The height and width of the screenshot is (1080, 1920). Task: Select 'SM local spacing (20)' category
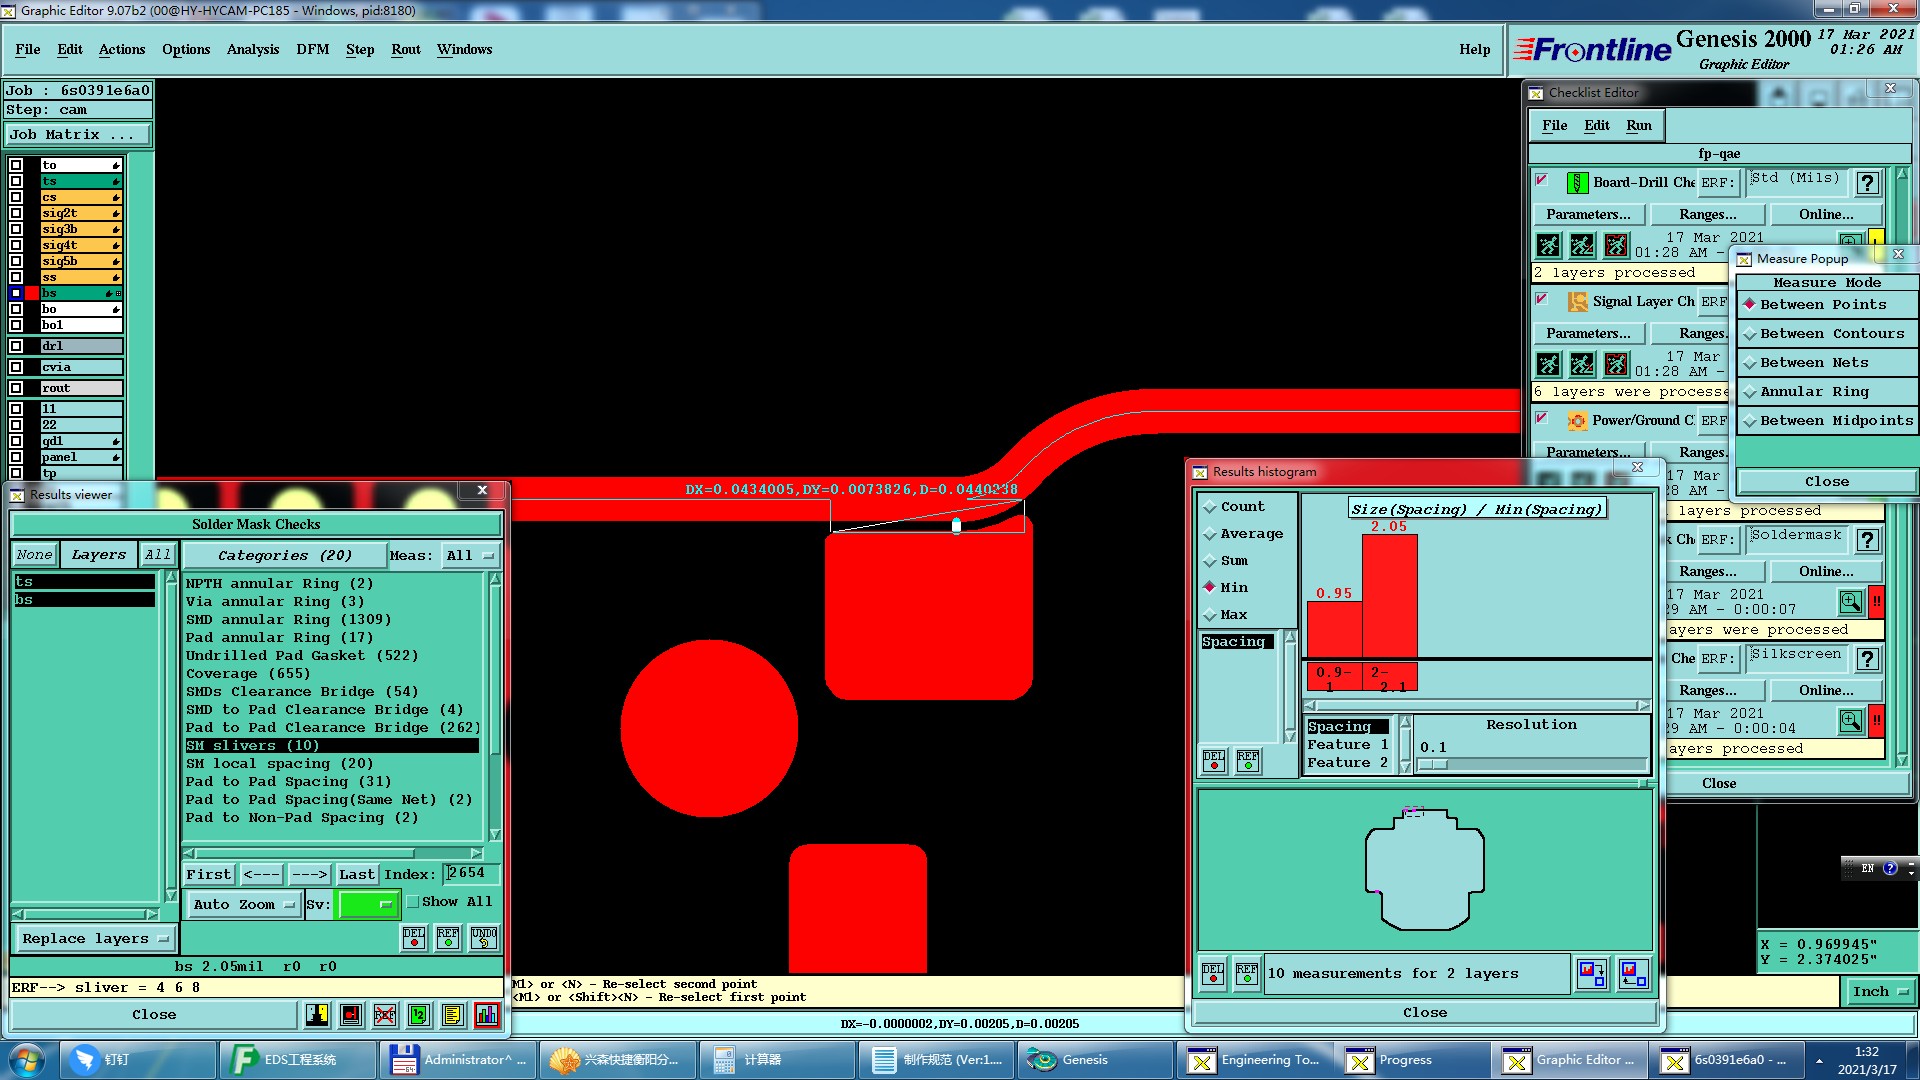point(279,764)
